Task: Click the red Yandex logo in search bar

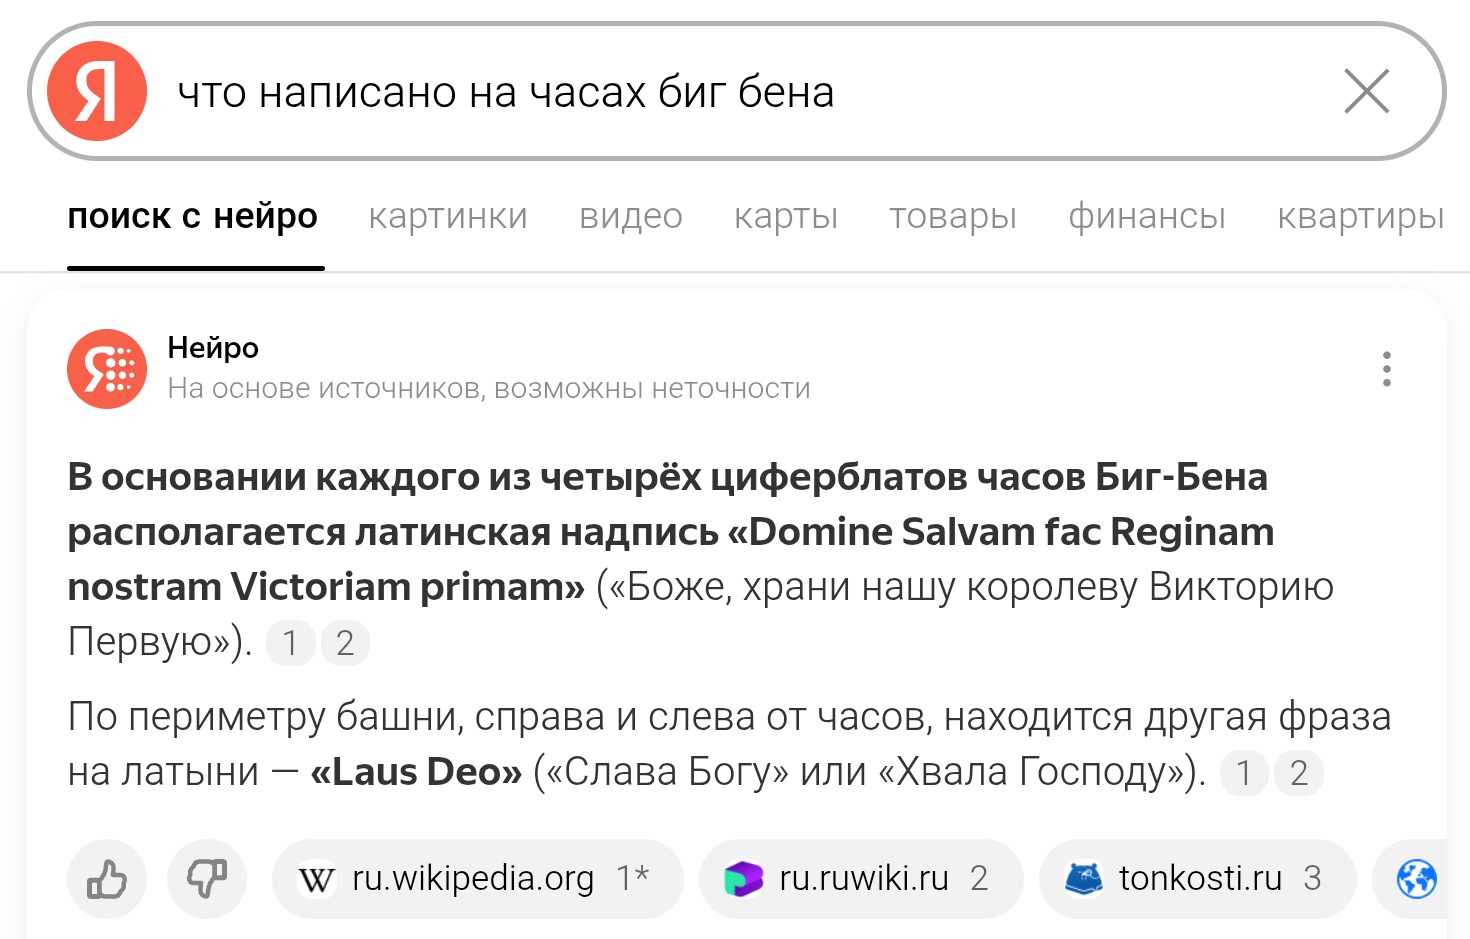Action: 97,91
